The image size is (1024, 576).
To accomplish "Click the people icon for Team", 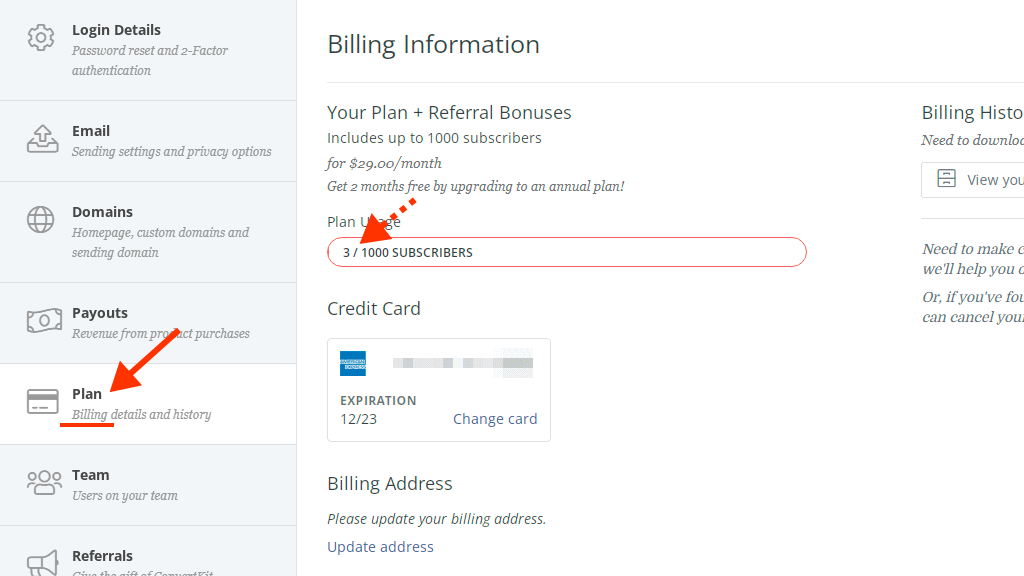I will [x=44, y=483].
